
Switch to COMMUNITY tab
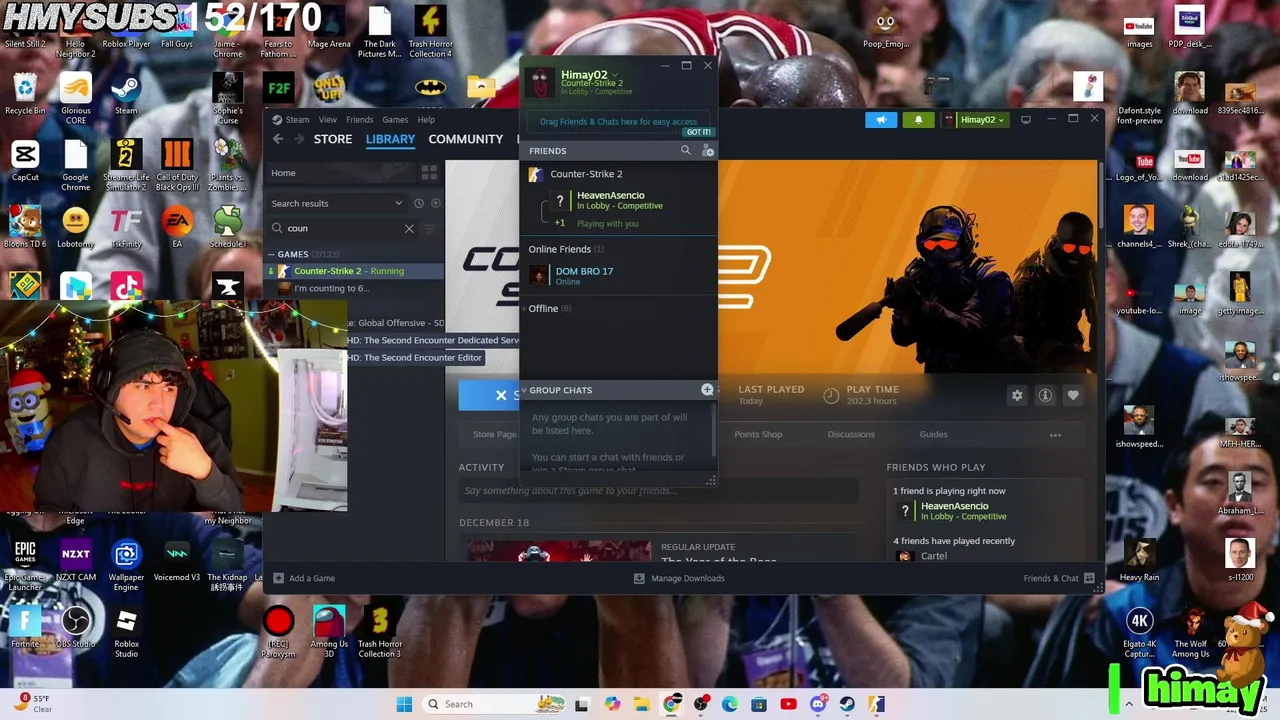click(465, 139)
